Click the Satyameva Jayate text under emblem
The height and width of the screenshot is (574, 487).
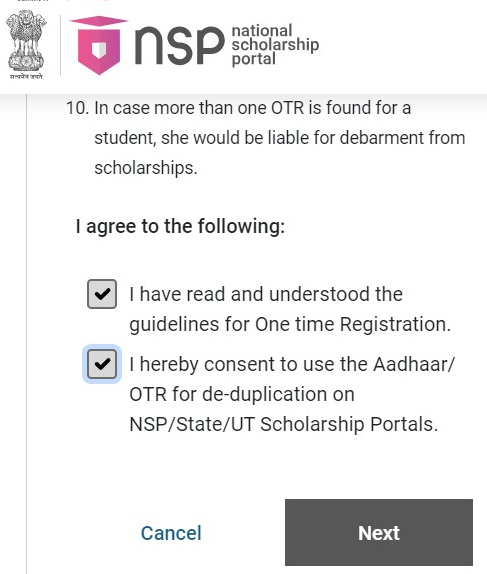coord(26,76)
